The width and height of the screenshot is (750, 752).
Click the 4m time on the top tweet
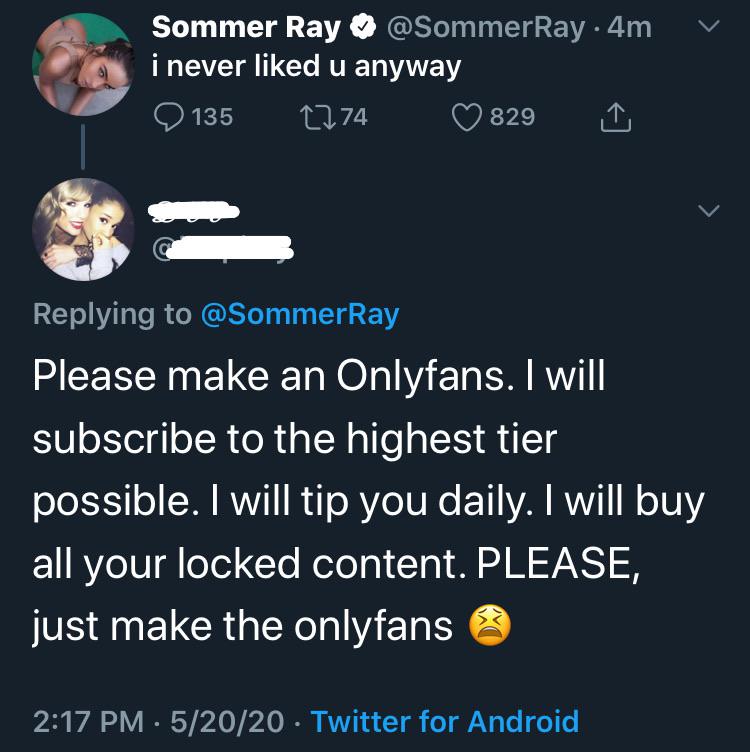pyautogui.click(x=629, y=28)
